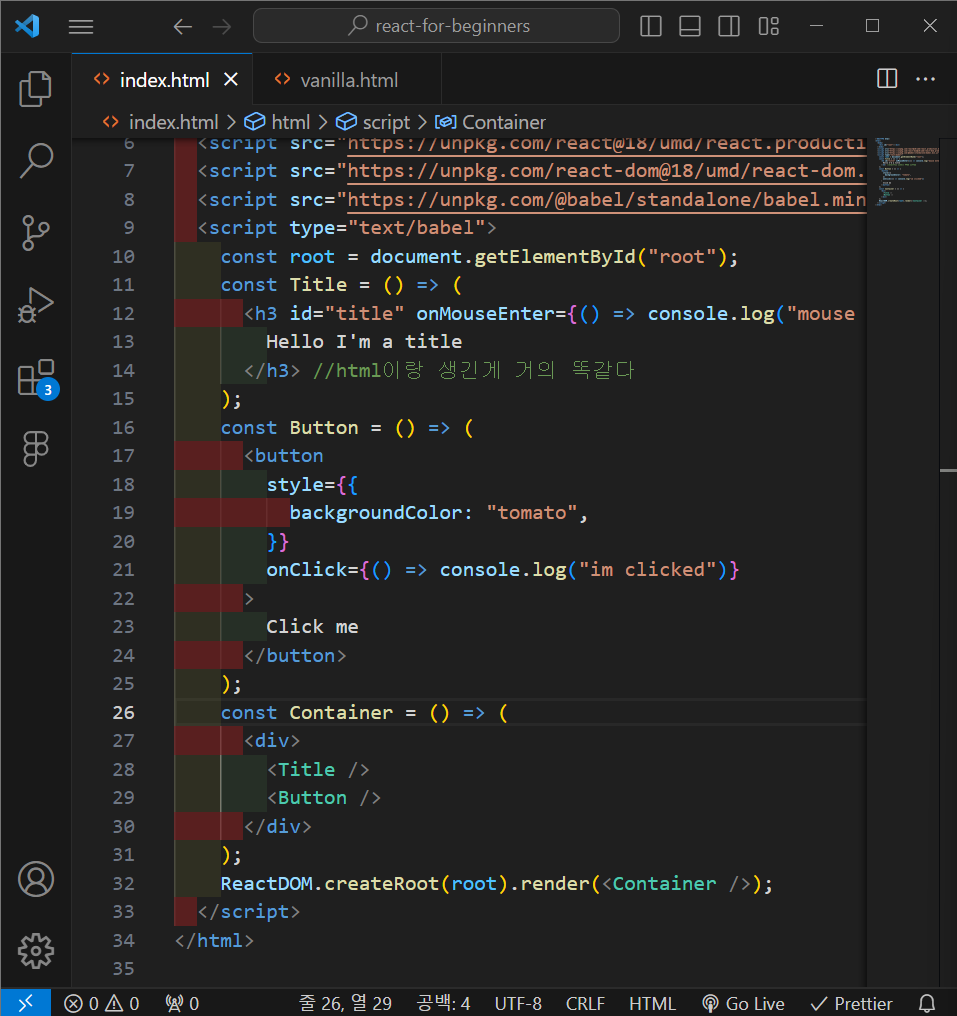Toggle the secondary side bar layout button

click(729, 27)
